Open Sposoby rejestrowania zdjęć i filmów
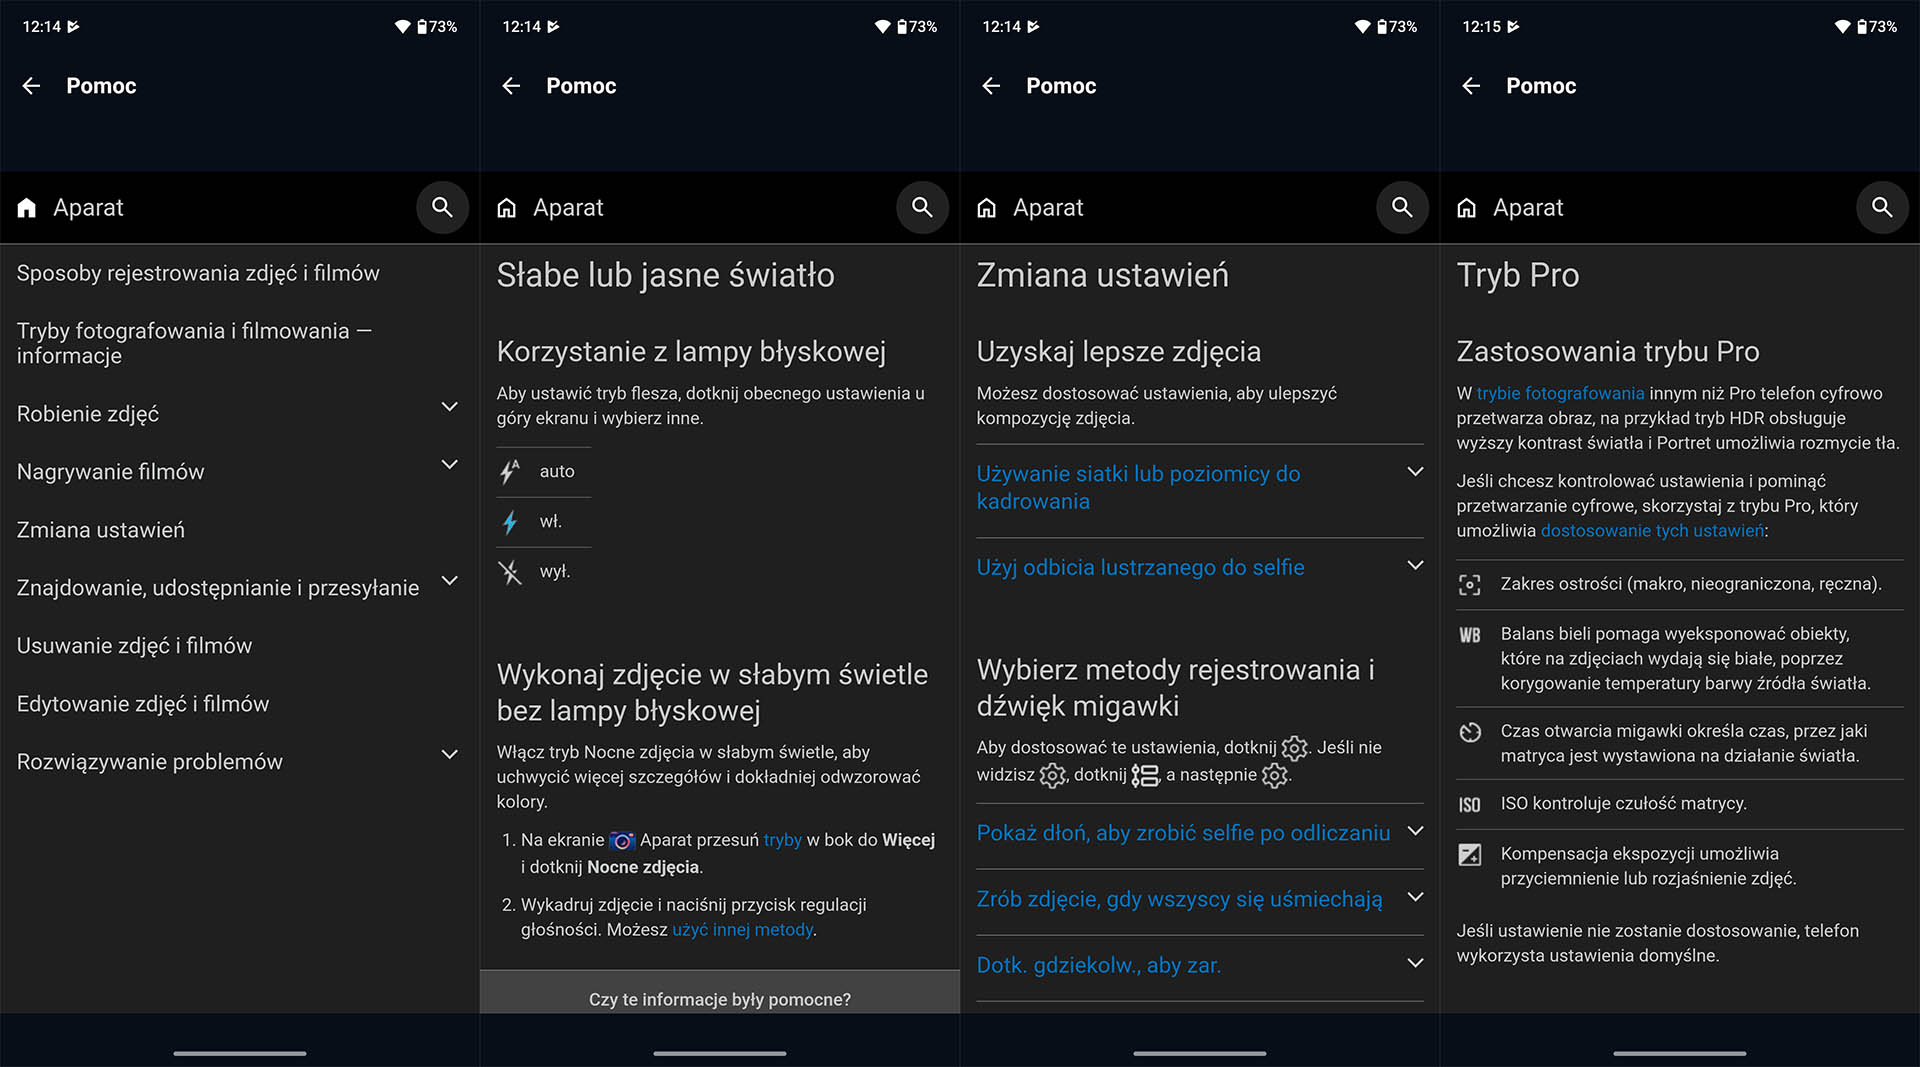1920x1067 pixels. pyautogui.click(x=198, y=273)
